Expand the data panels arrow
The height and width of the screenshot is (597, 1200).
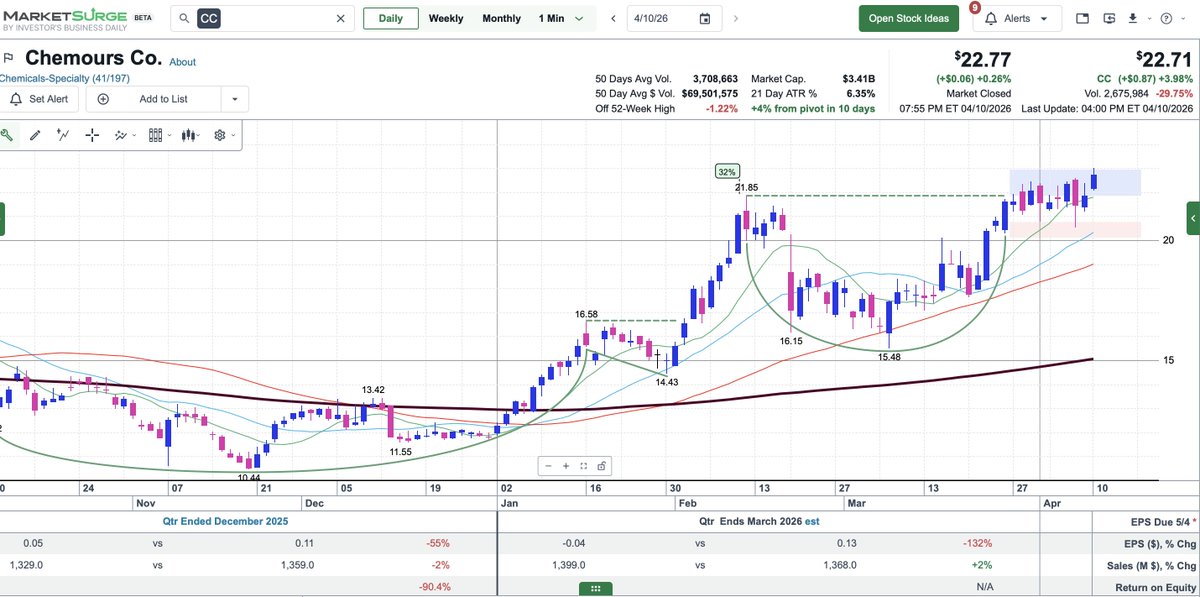169,136
